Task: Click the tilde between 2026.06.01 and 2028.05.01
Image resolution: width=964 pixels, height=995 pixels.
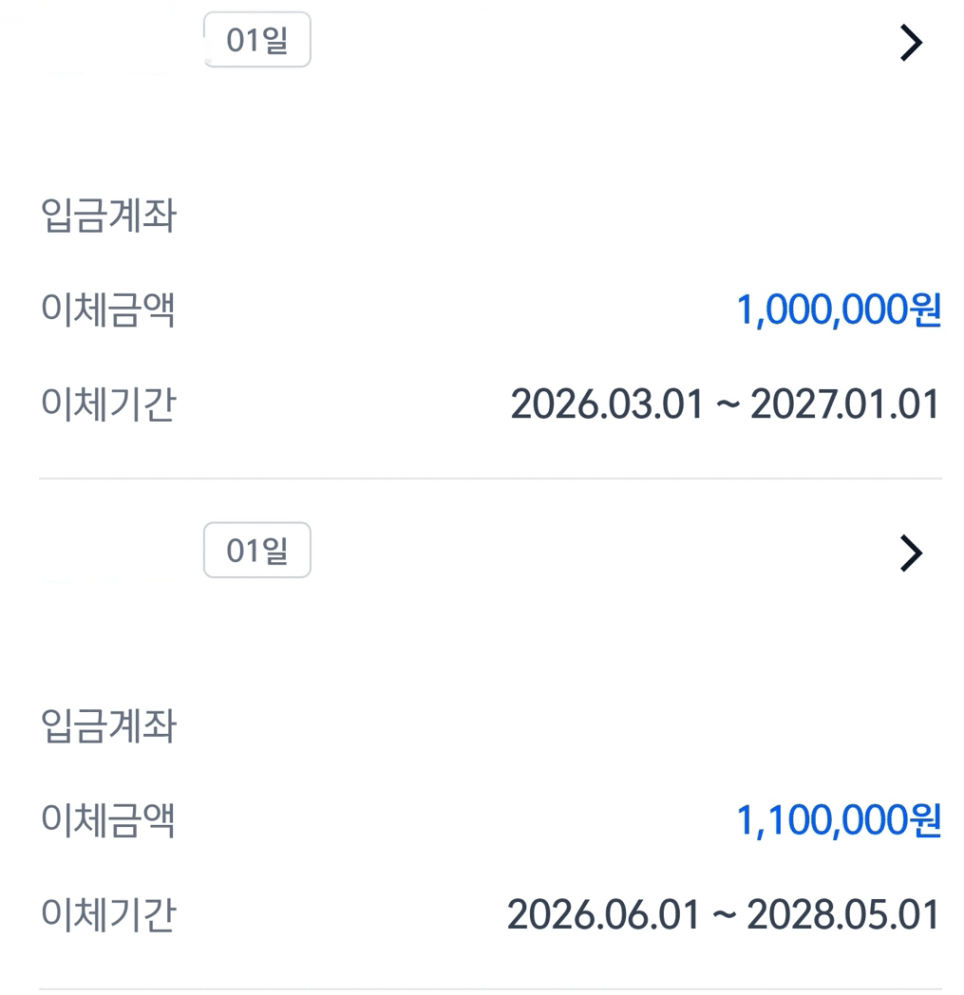Action: coord(723,915)
